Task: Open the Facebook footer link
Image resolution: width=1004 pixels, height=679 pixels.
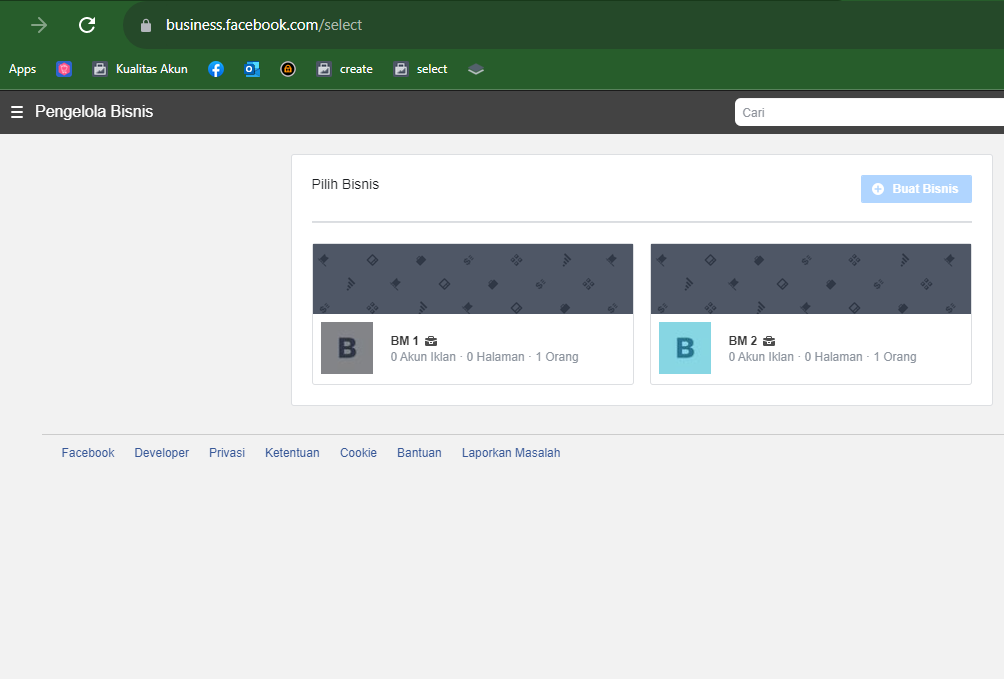Action: (88, 453)
